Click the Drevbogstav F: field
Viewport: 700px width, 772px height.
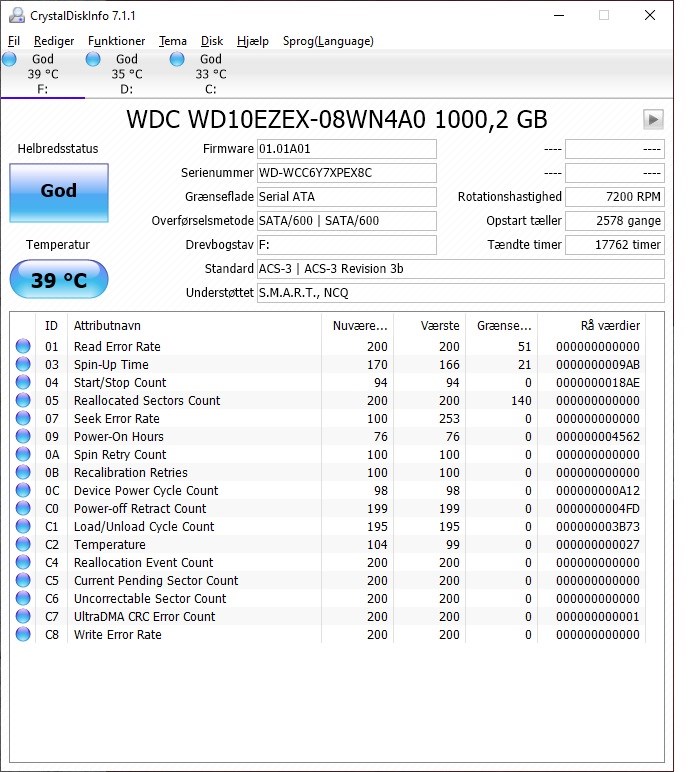coord(347,245)
